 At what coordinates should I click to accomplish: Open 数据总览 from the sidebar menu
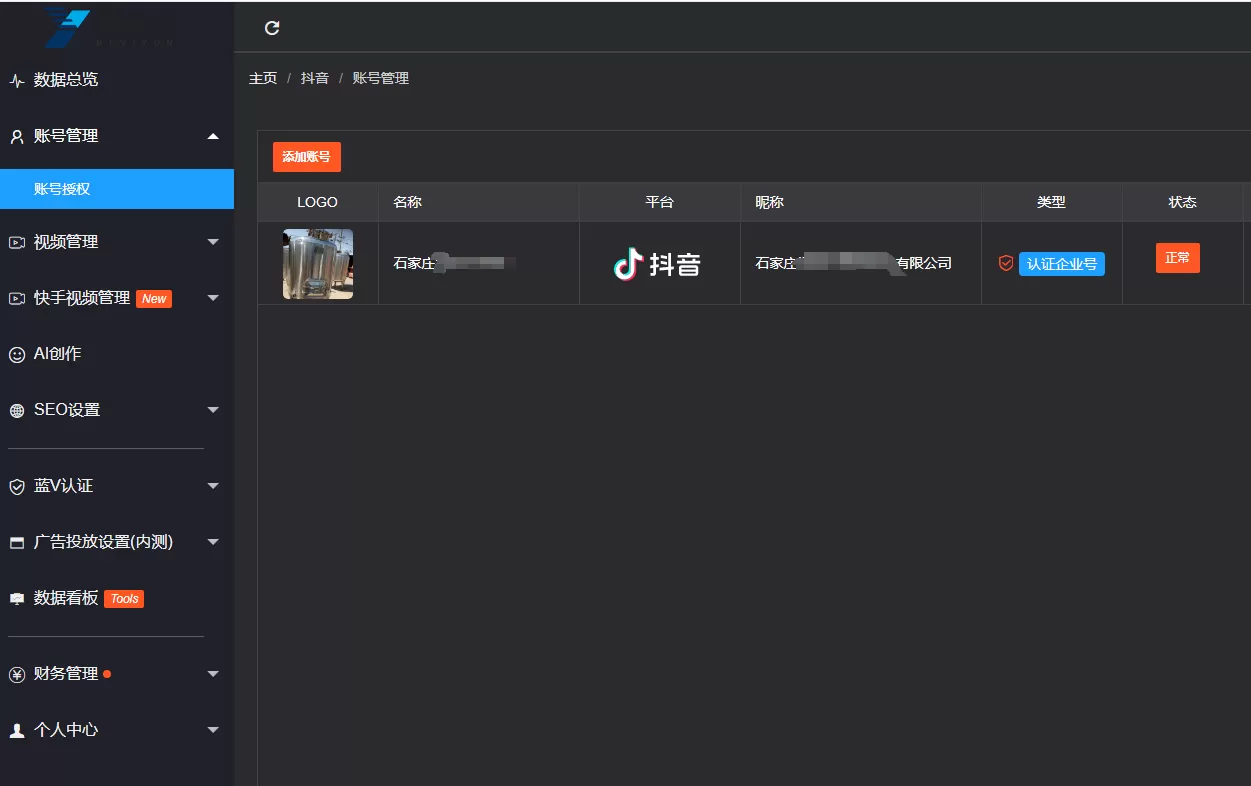tap(64, 80)
